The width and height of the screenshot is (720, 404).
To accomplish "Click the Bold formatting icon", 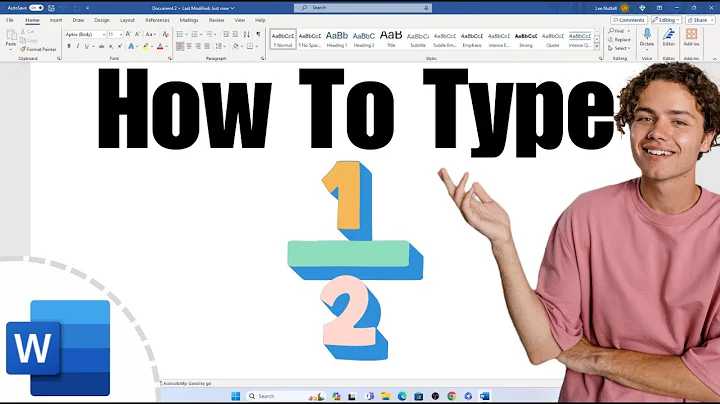I will point(69,46).
